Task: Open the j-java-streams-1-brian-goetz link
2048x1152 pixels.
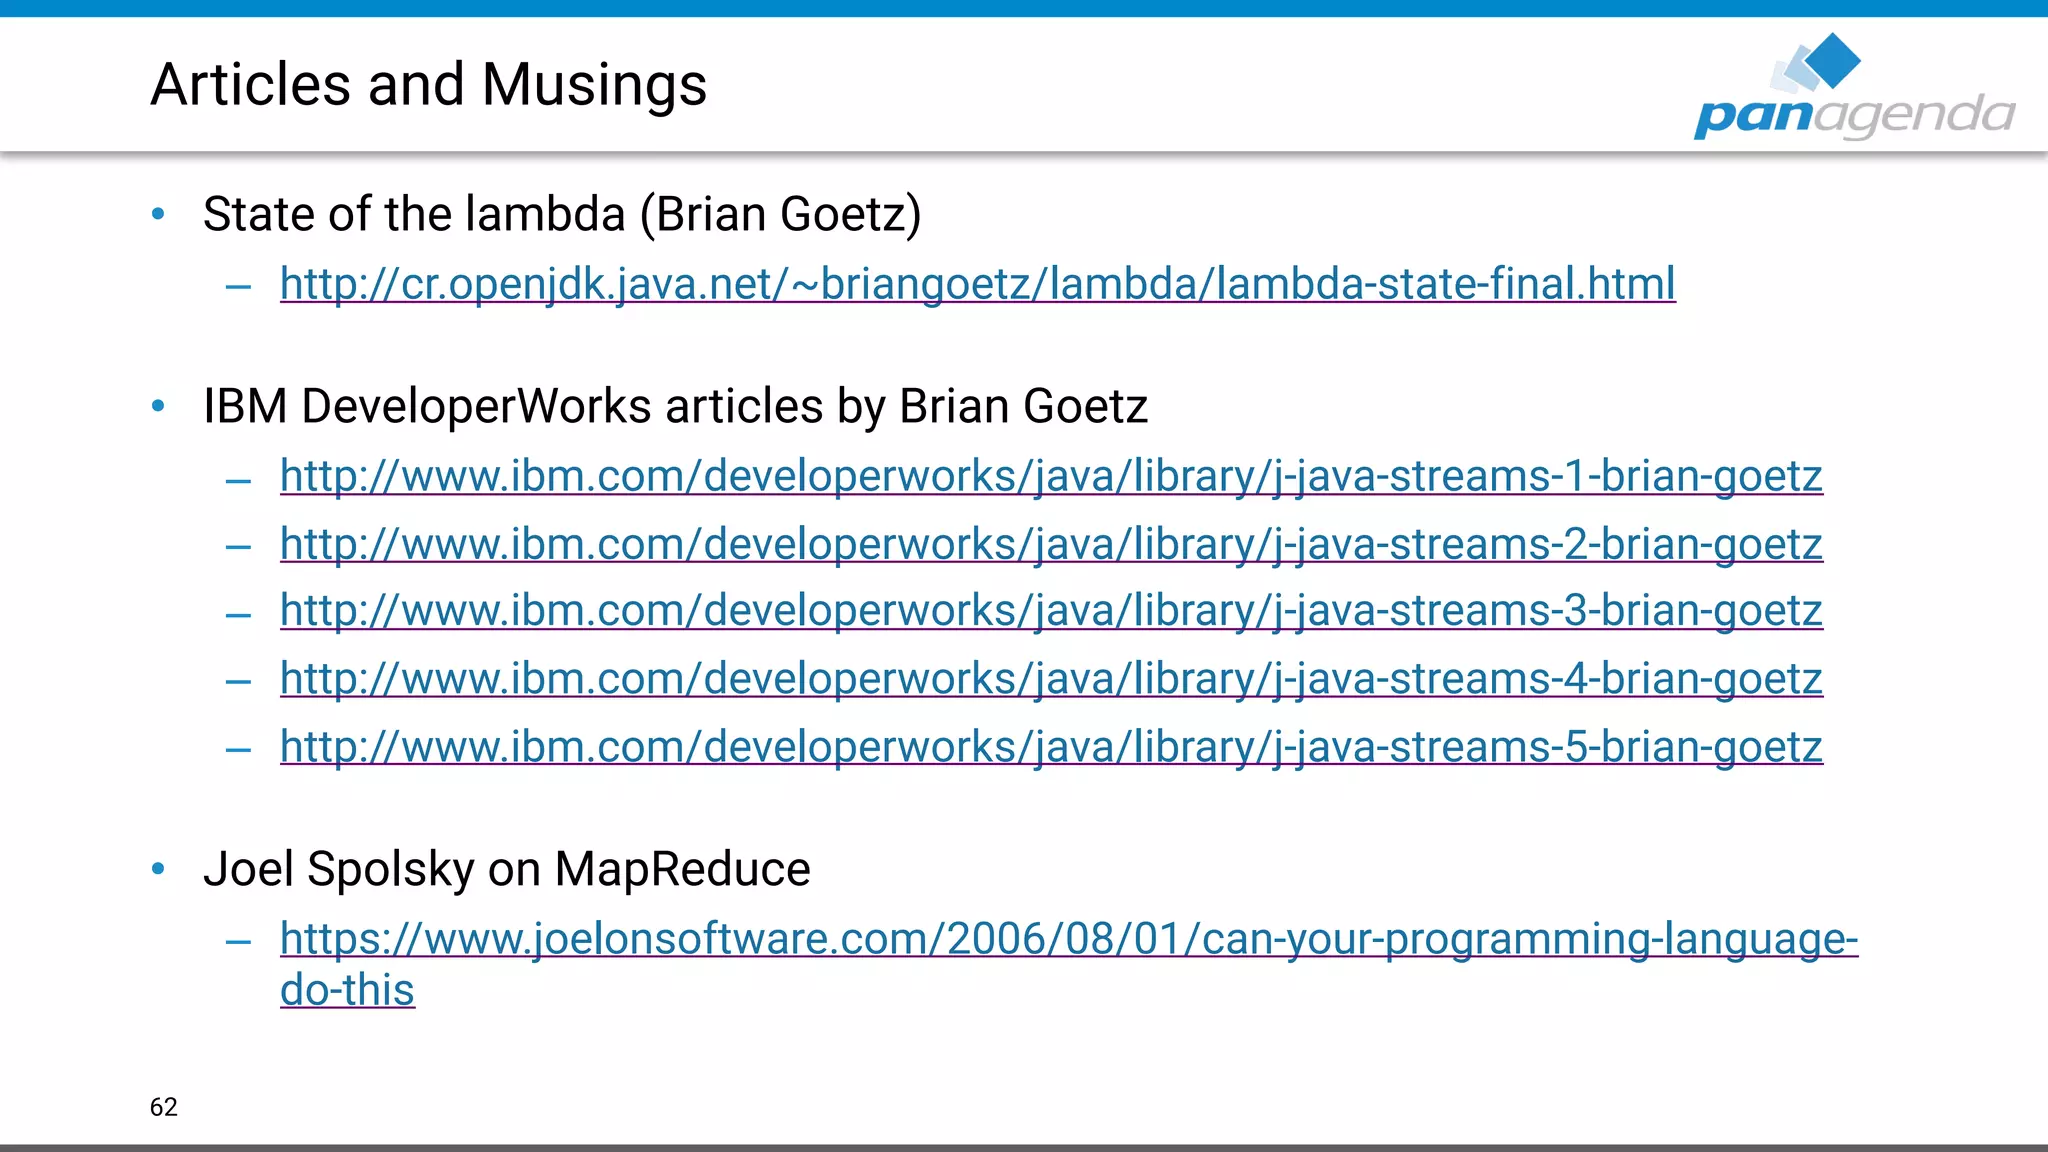Action: [1050, 476]
